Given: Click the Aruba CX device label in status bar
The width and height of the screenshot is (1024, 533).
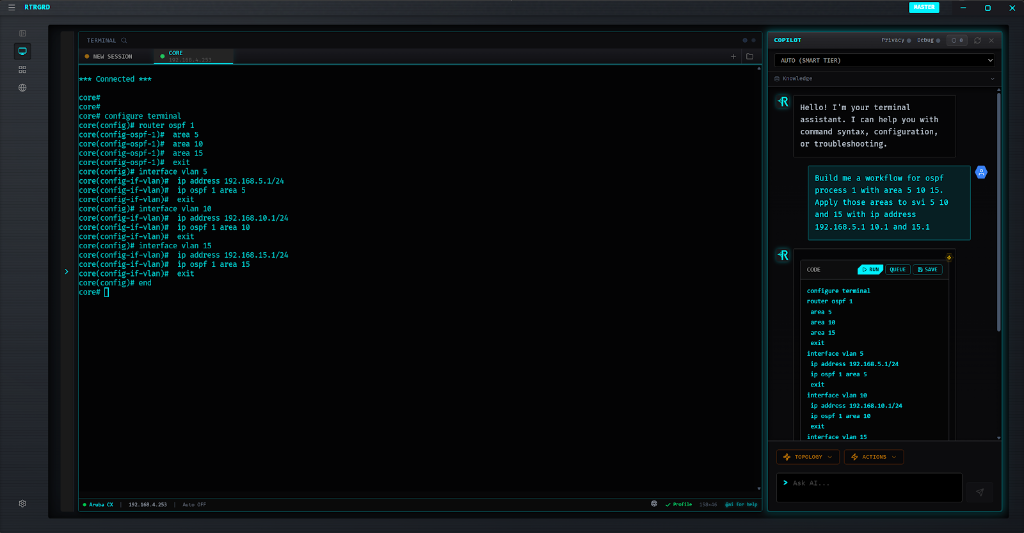Looking at the screenshot, I should coord(99,504).
